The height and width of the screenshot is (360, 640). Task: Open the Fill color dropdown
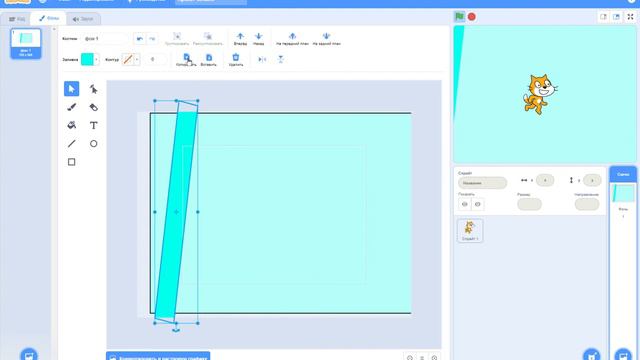pos(96,60)
